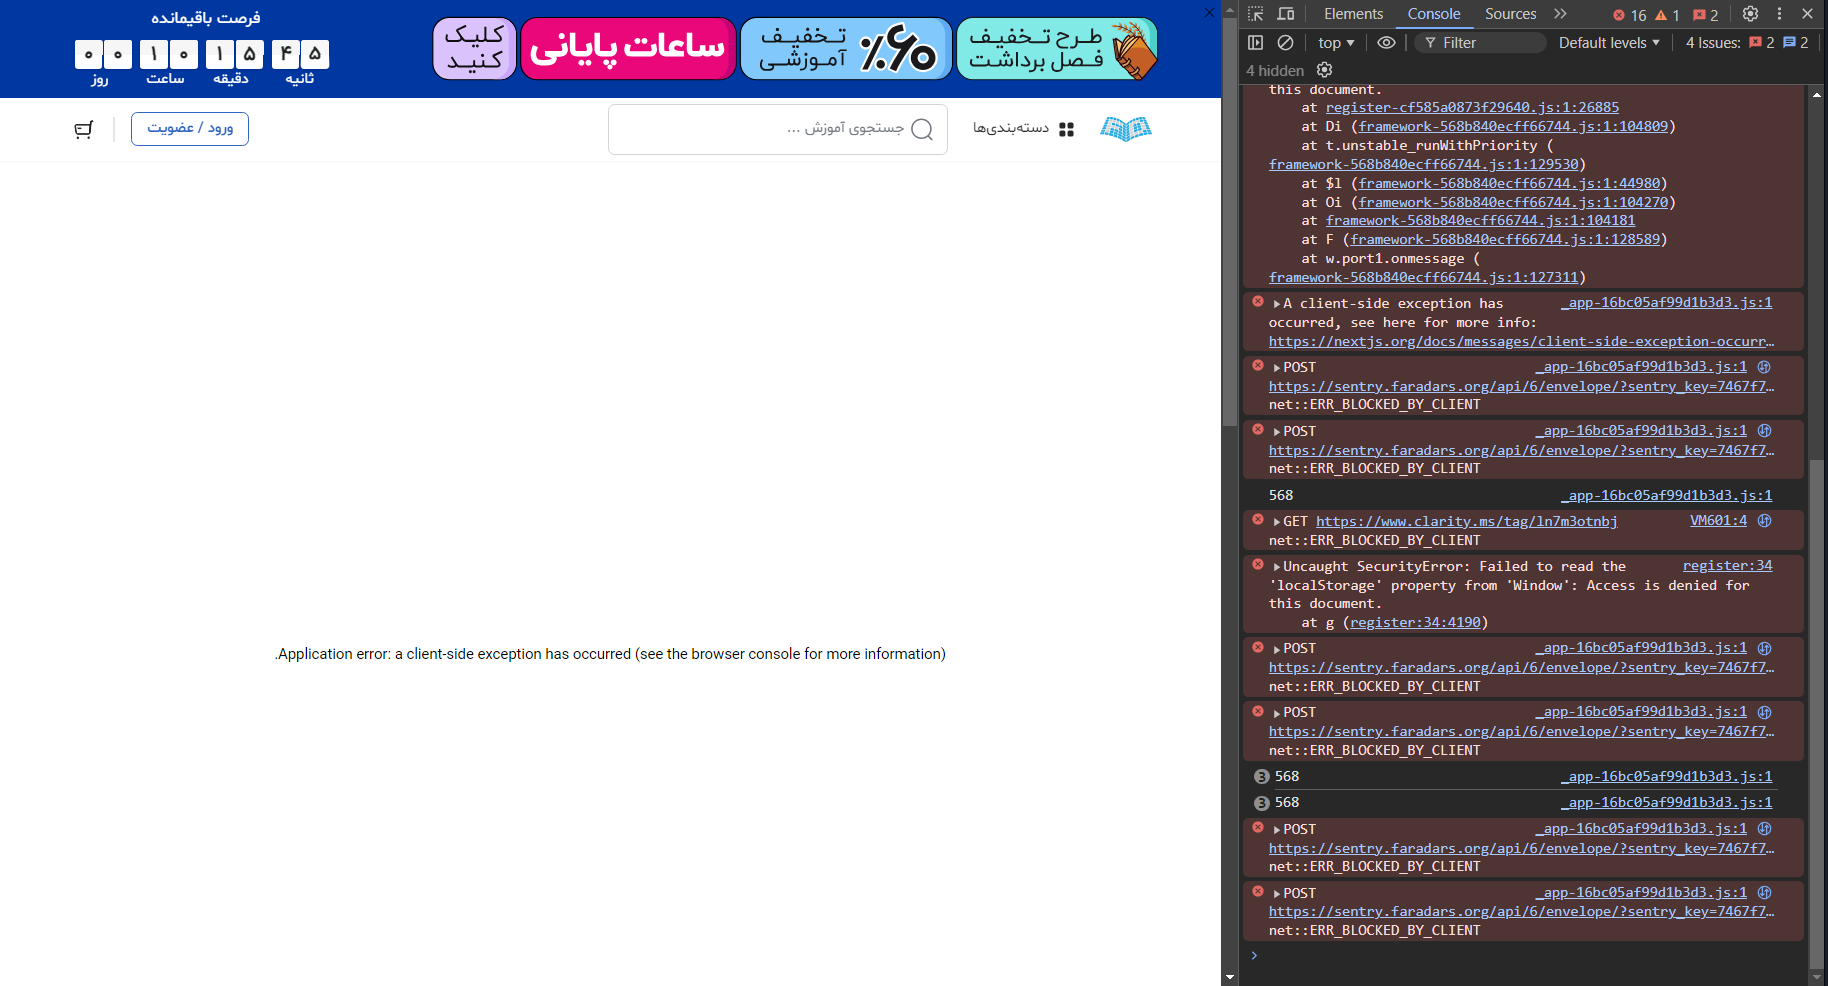Expand the GET clarity.ms request error

pyautogui.click(x=1277, y=521)
